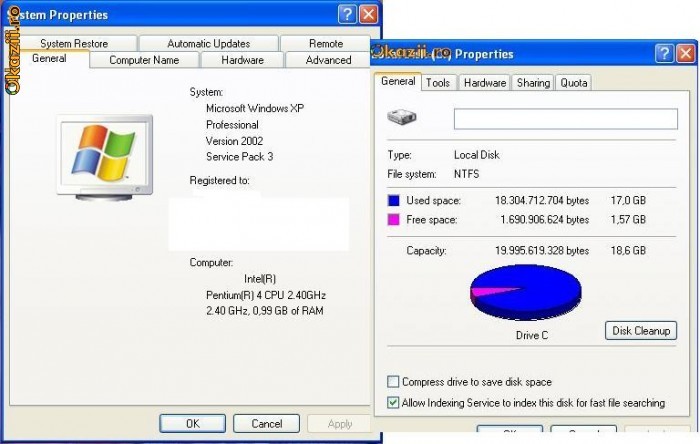Launch Disk Cleanup
This screenshot has width=700, height=444.
[641, 331]
